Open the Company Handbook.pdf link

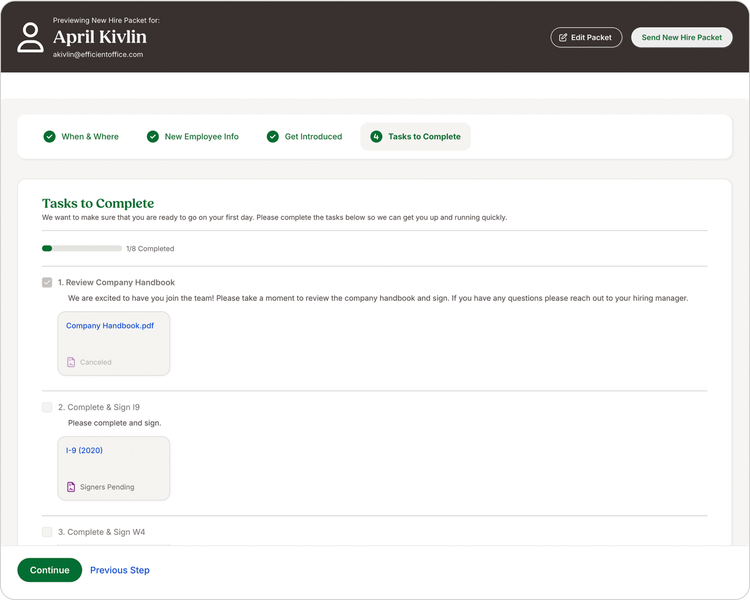(110, 326)
